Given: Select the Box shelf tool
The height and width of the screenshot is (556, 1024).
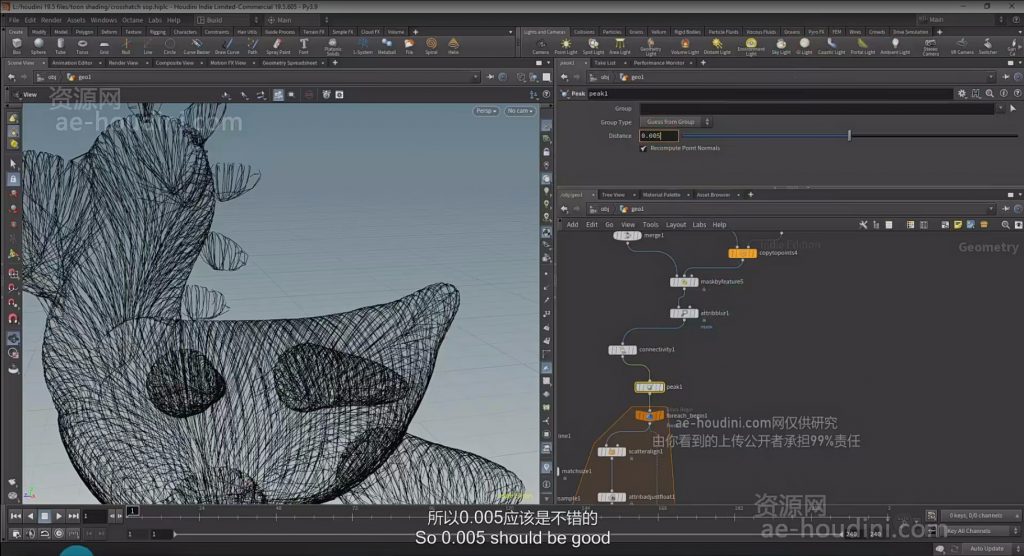Looking at the screenshot, I should [x=16, y=46].
